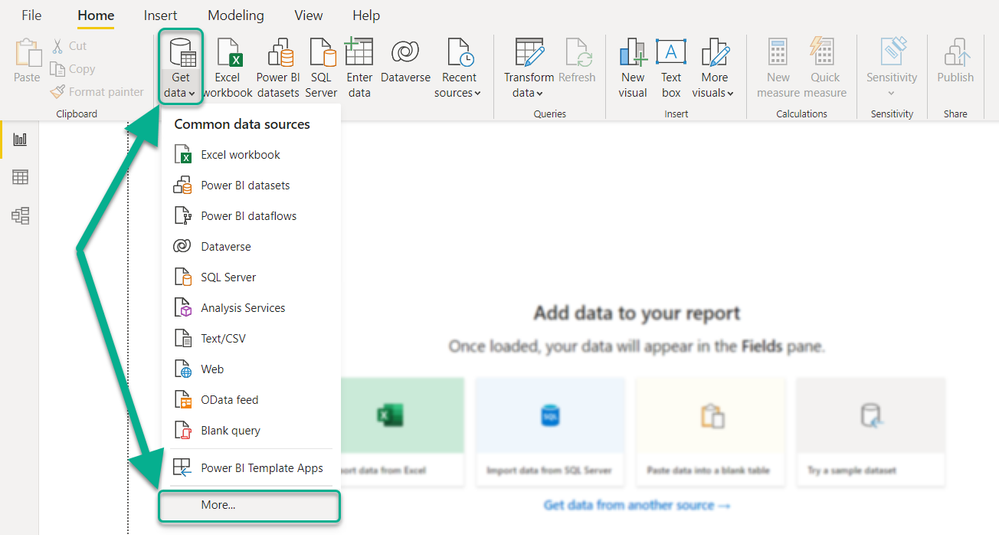Click the Import data from Excel card

point(403,431)
